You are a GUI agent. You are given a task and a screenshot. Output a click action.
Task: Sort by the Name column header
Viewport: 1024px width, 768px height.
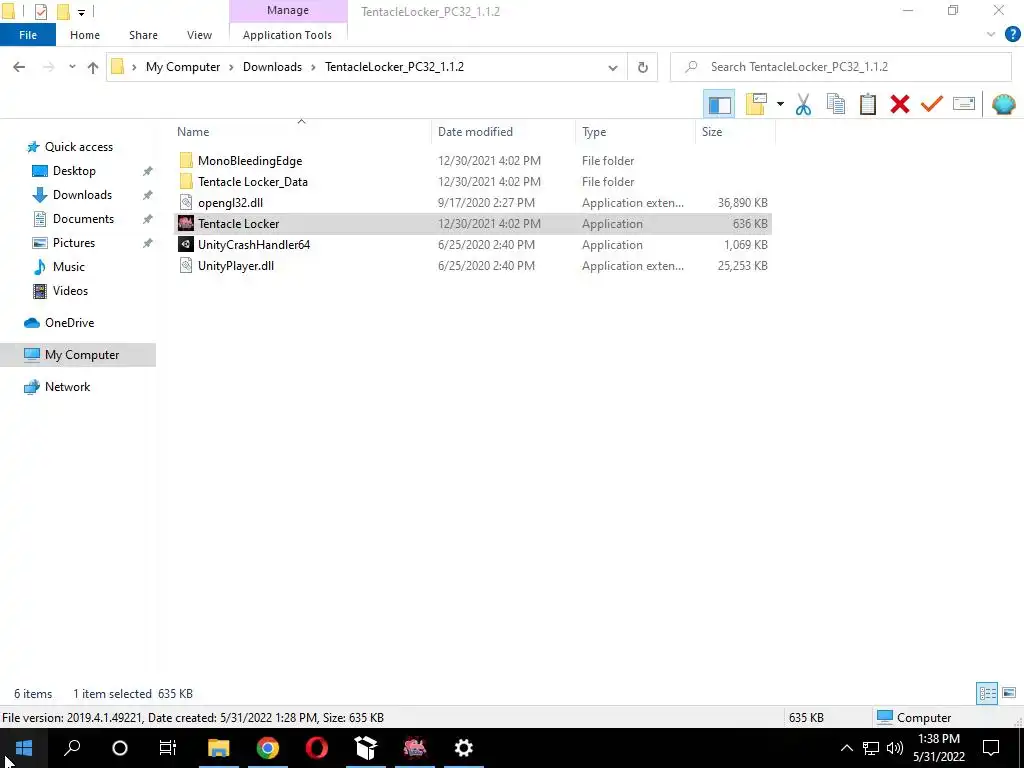pos(193,132)
